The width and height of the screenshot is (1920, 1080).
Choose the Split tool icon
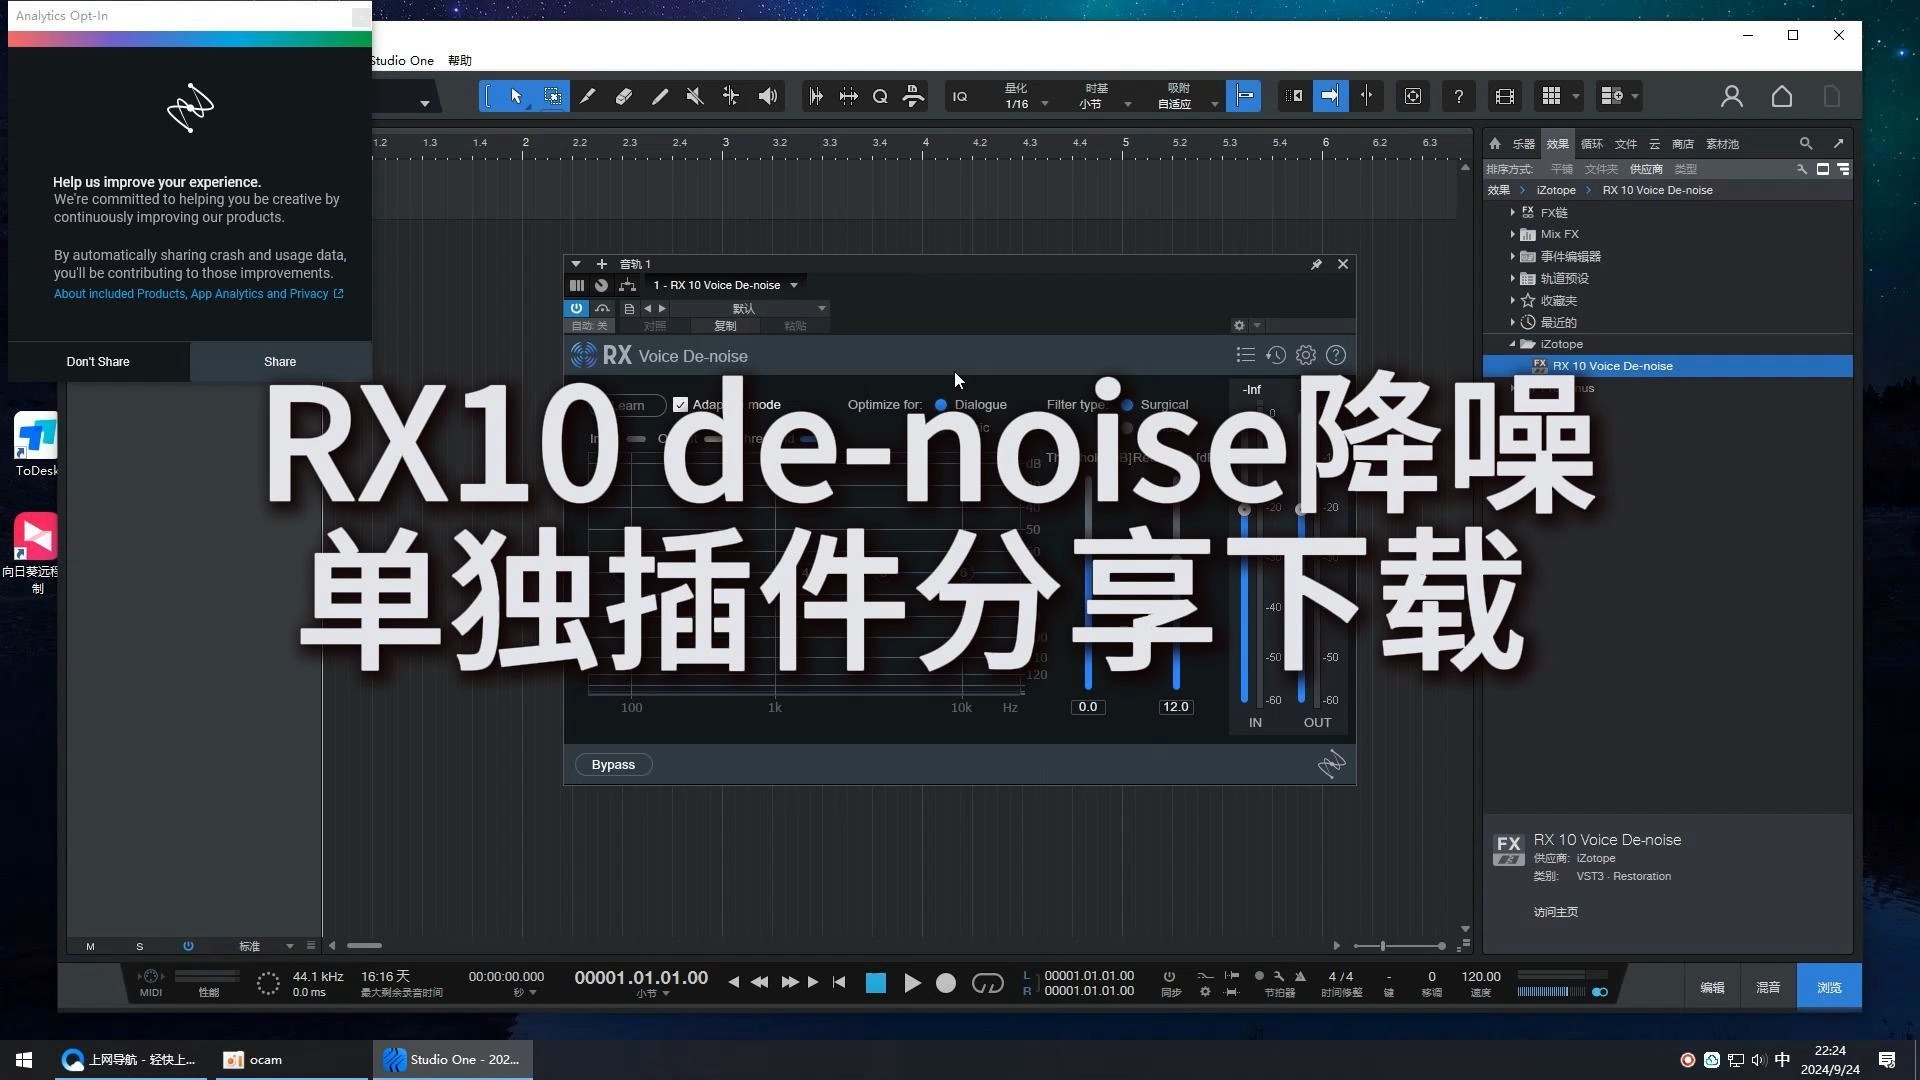click(588, 96)
